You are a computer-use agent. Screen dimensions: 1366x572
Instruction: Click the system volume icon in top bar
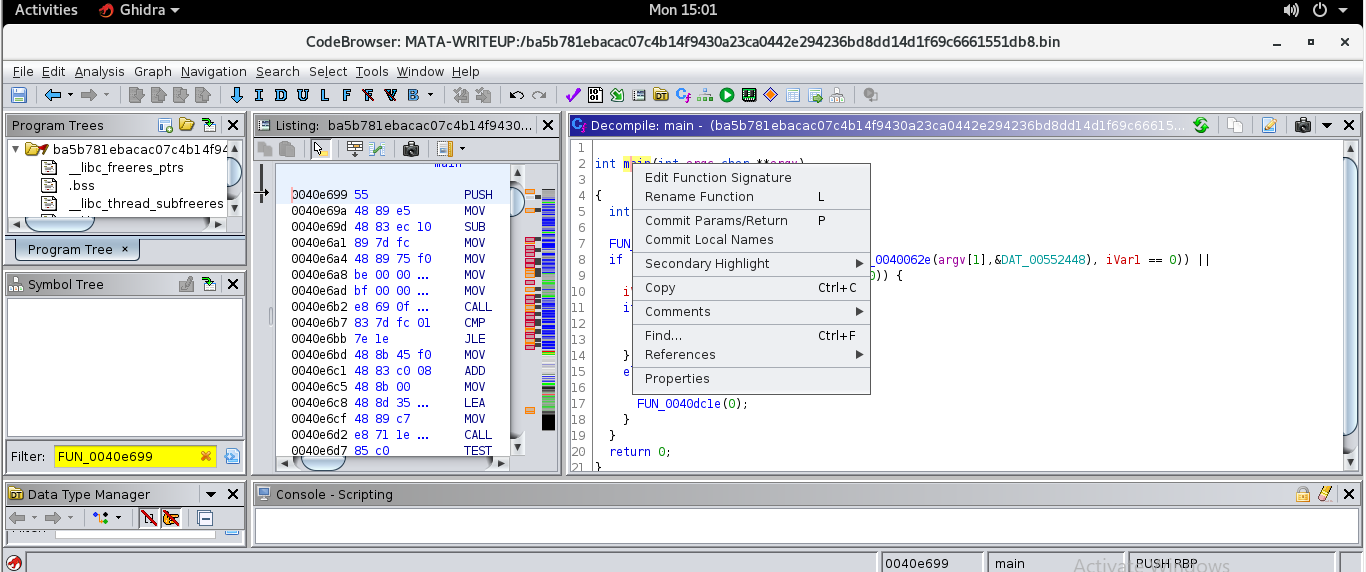1291,10
